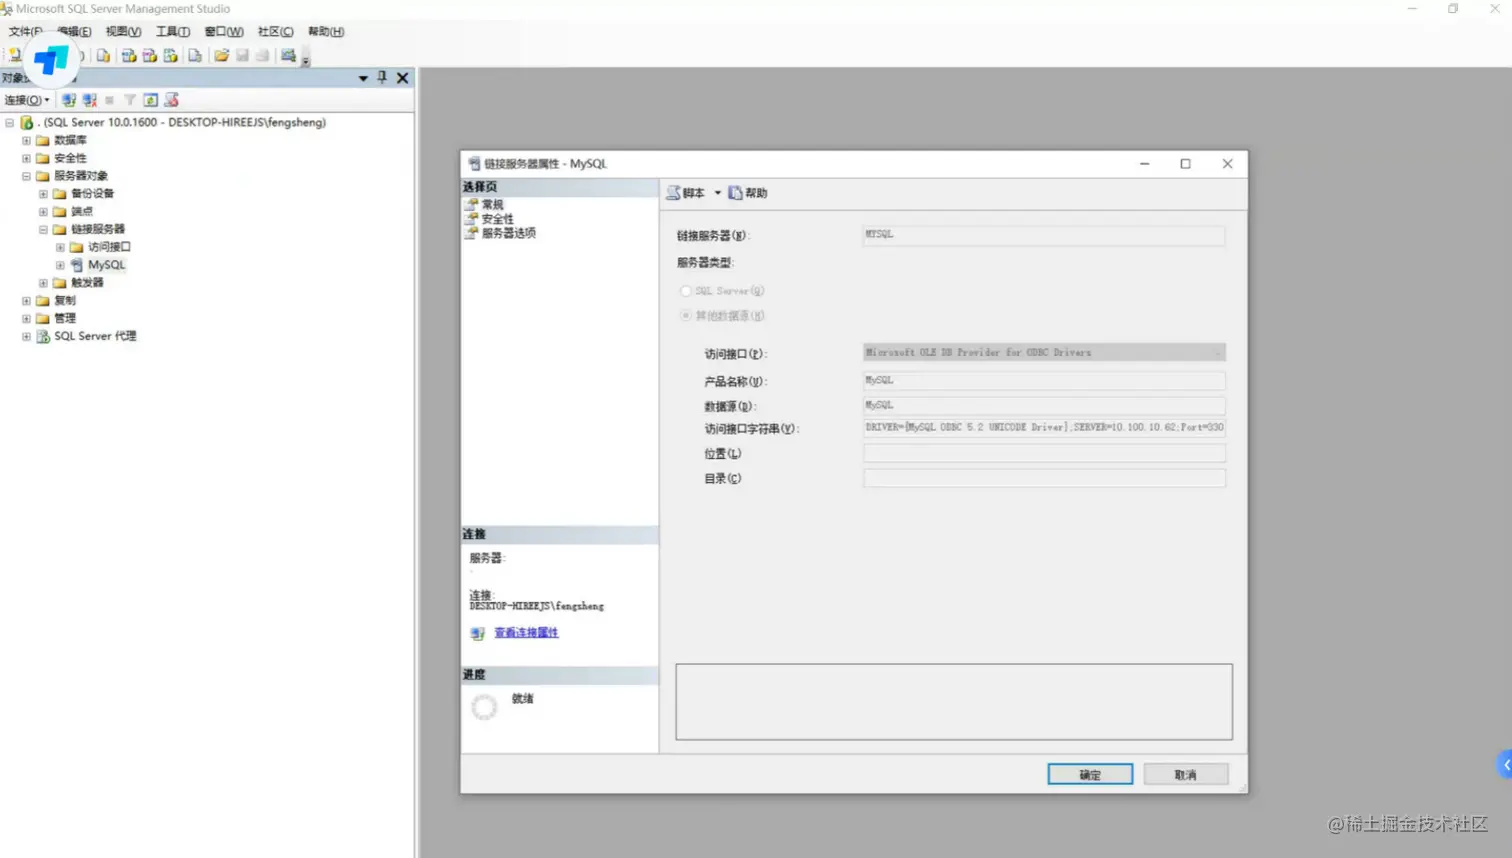The height and width of the screenshot is (858, 1512).
Task: Expand the SQL Server 代理 node
Action: pyautogui.click(x=26, y=336)
